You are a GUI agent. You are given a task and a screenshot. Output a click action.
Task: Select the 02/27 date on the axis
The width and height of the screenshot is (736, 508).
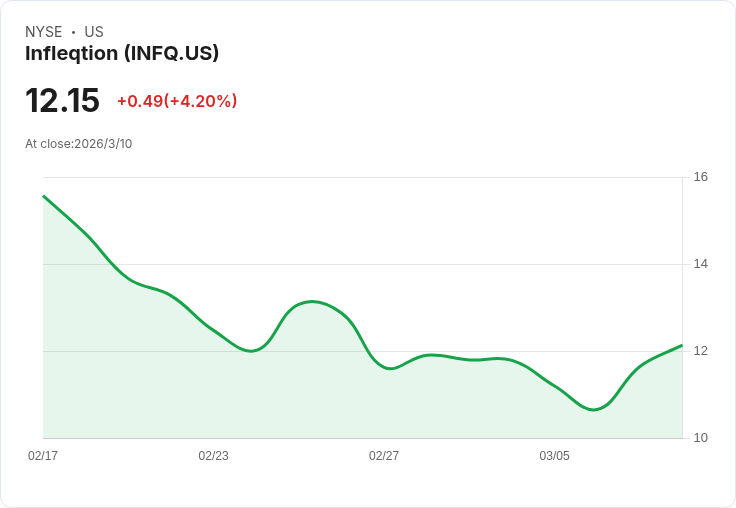(384, 456)
